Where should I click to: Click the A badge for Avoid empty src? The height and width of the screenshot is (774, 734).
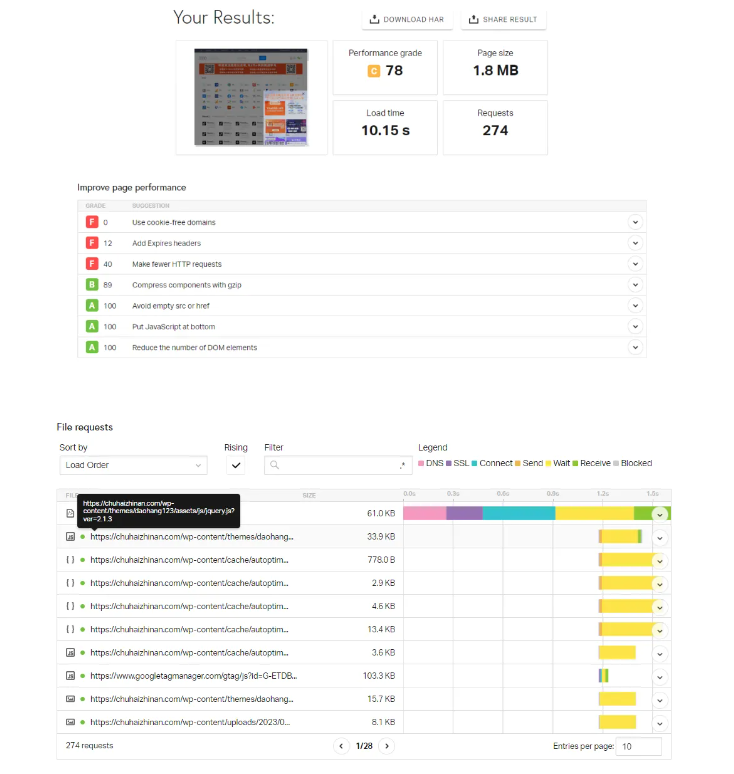pos(92,306)
